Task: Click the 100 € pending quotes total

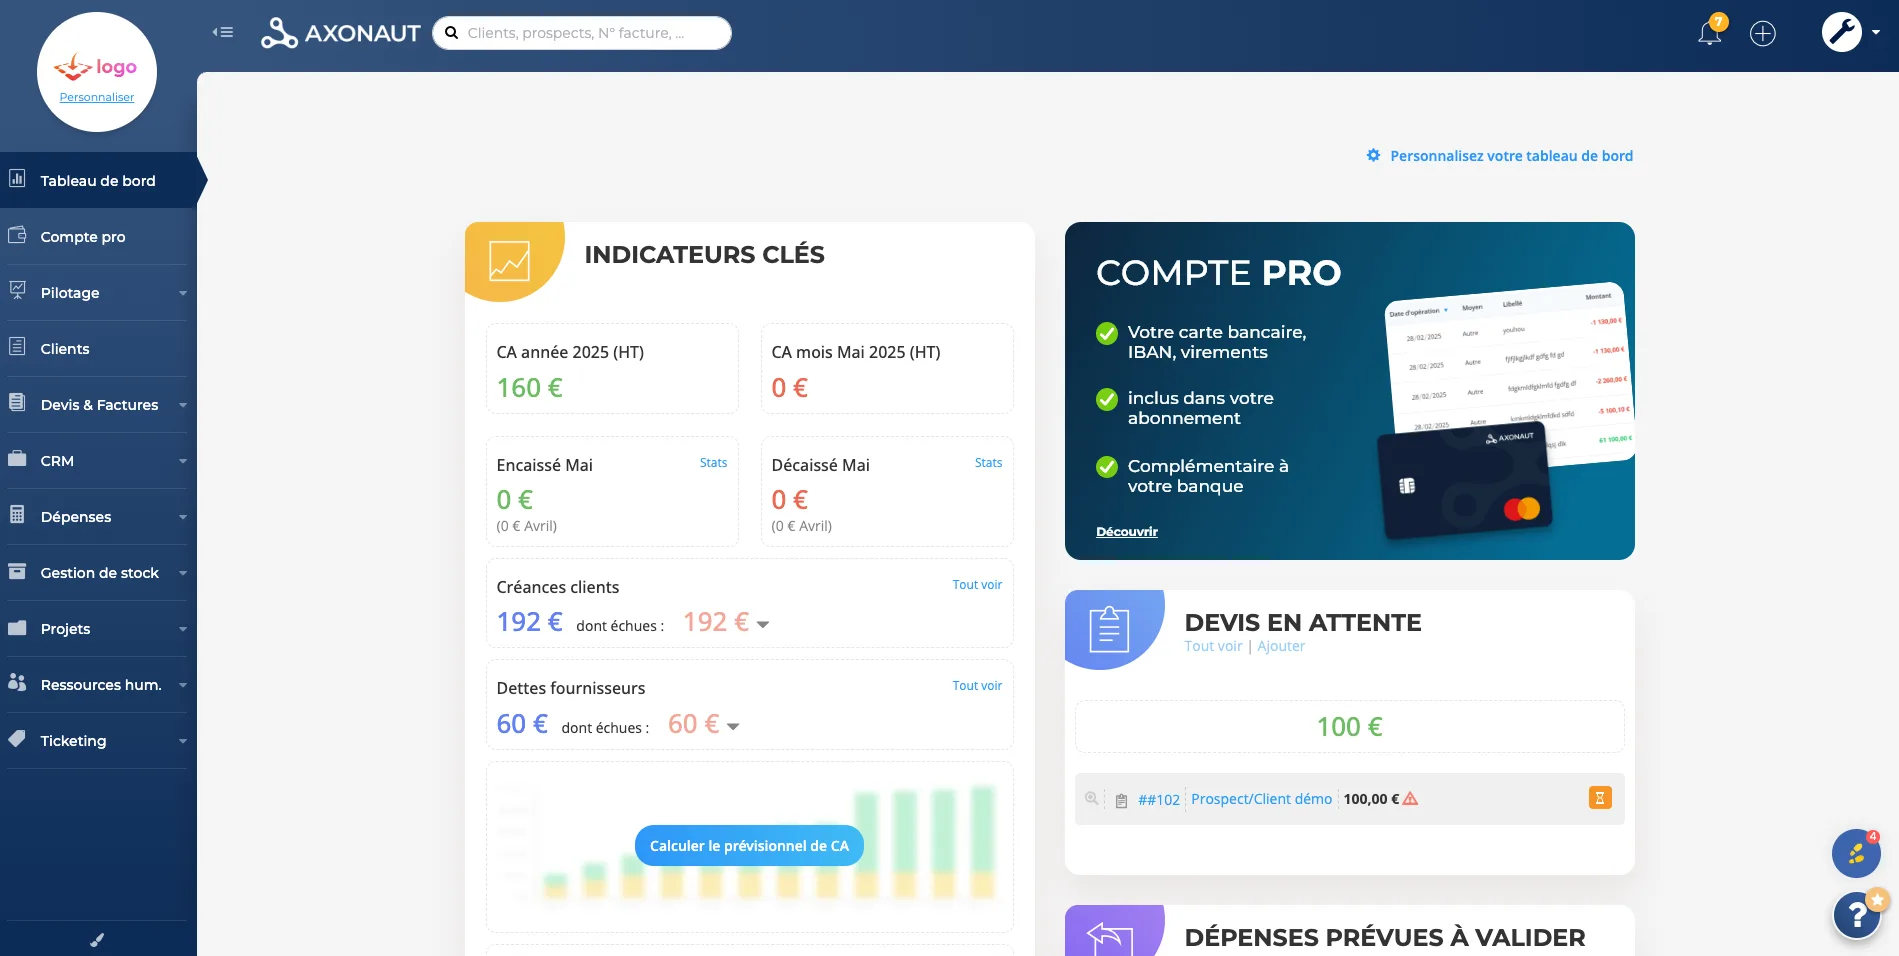Action: (x=1349, y=727)
